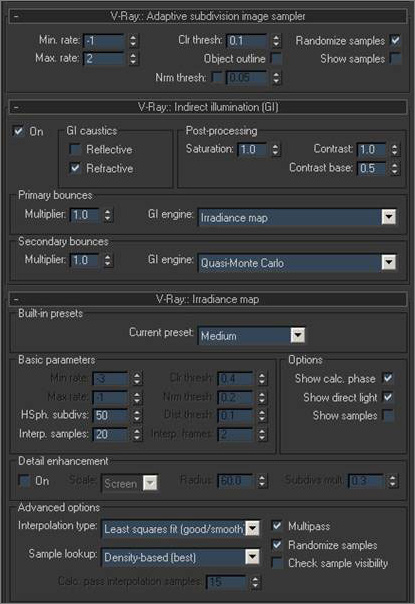Open the Interpolation type dropdown
The width and height of the screenshot is (415, 604).
point(252,528)
